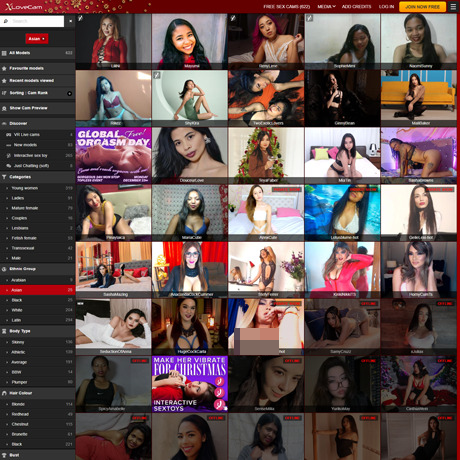Select Chestnut under Hair Colour

point(37,424)
